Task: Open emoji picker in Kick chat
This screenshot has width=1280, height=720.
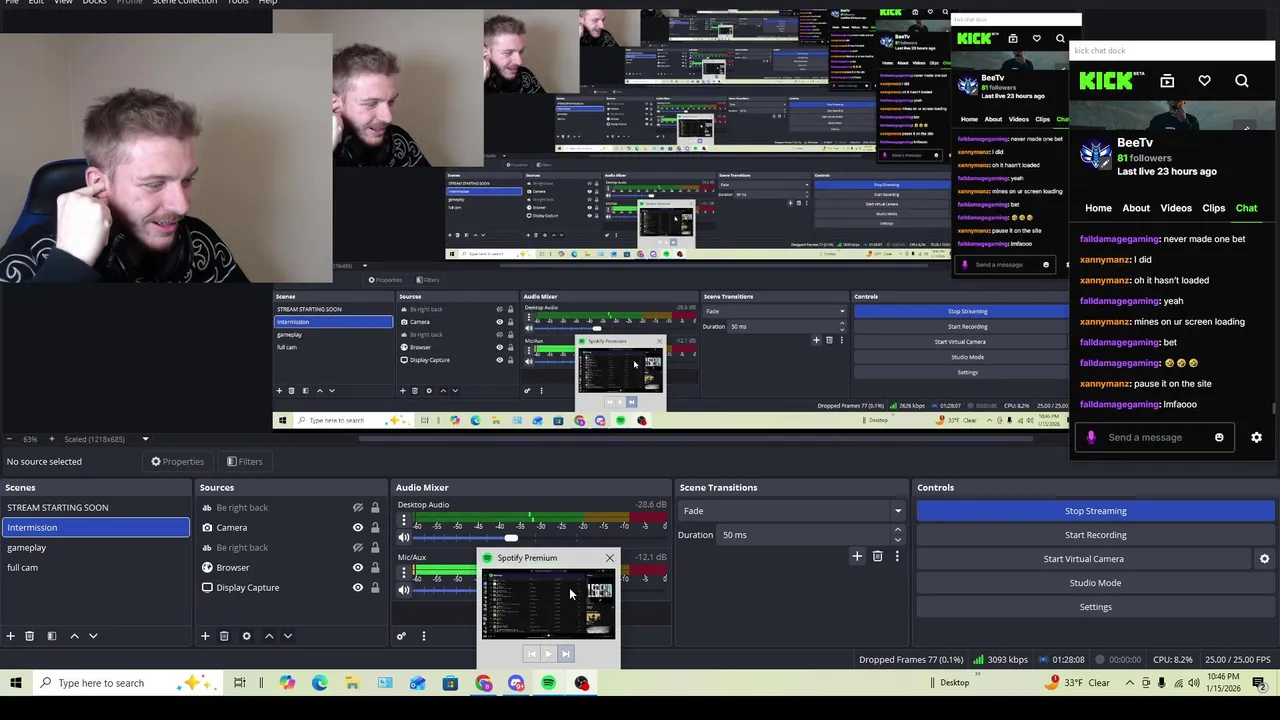Action: pyautogui.click(x=1219, y=437)
